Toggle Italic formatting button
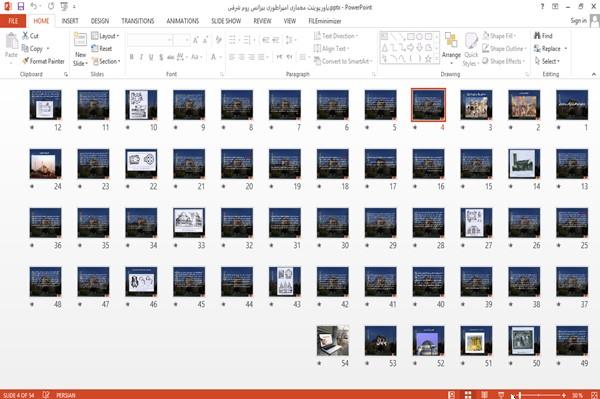Viewport: 600px width, 399px height. tap(141, 57)
